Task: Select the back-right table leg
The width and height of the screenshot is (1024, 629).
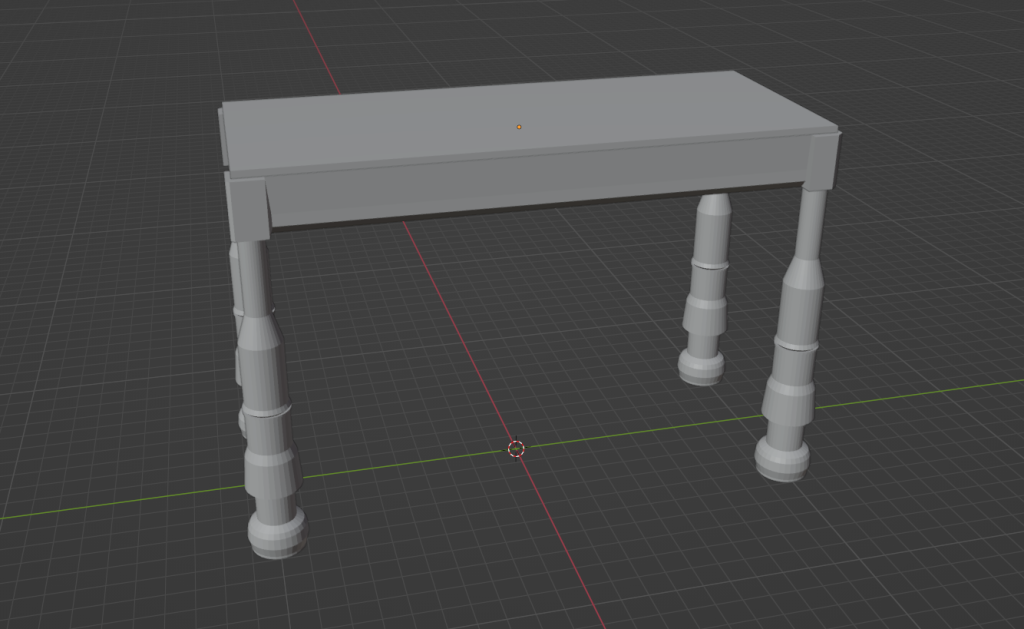Action: pyautogui.click(x=707, y=290)
